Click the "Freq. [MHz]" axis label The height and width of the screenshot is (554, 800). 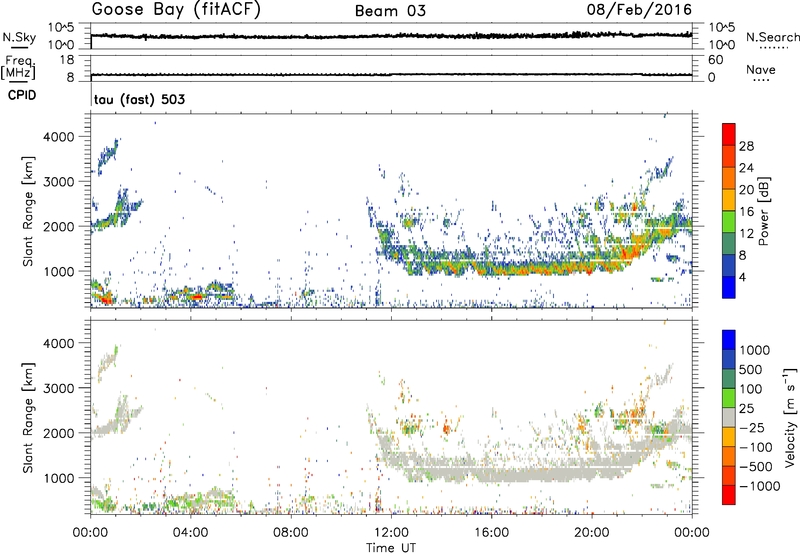(x=19, y=67)
